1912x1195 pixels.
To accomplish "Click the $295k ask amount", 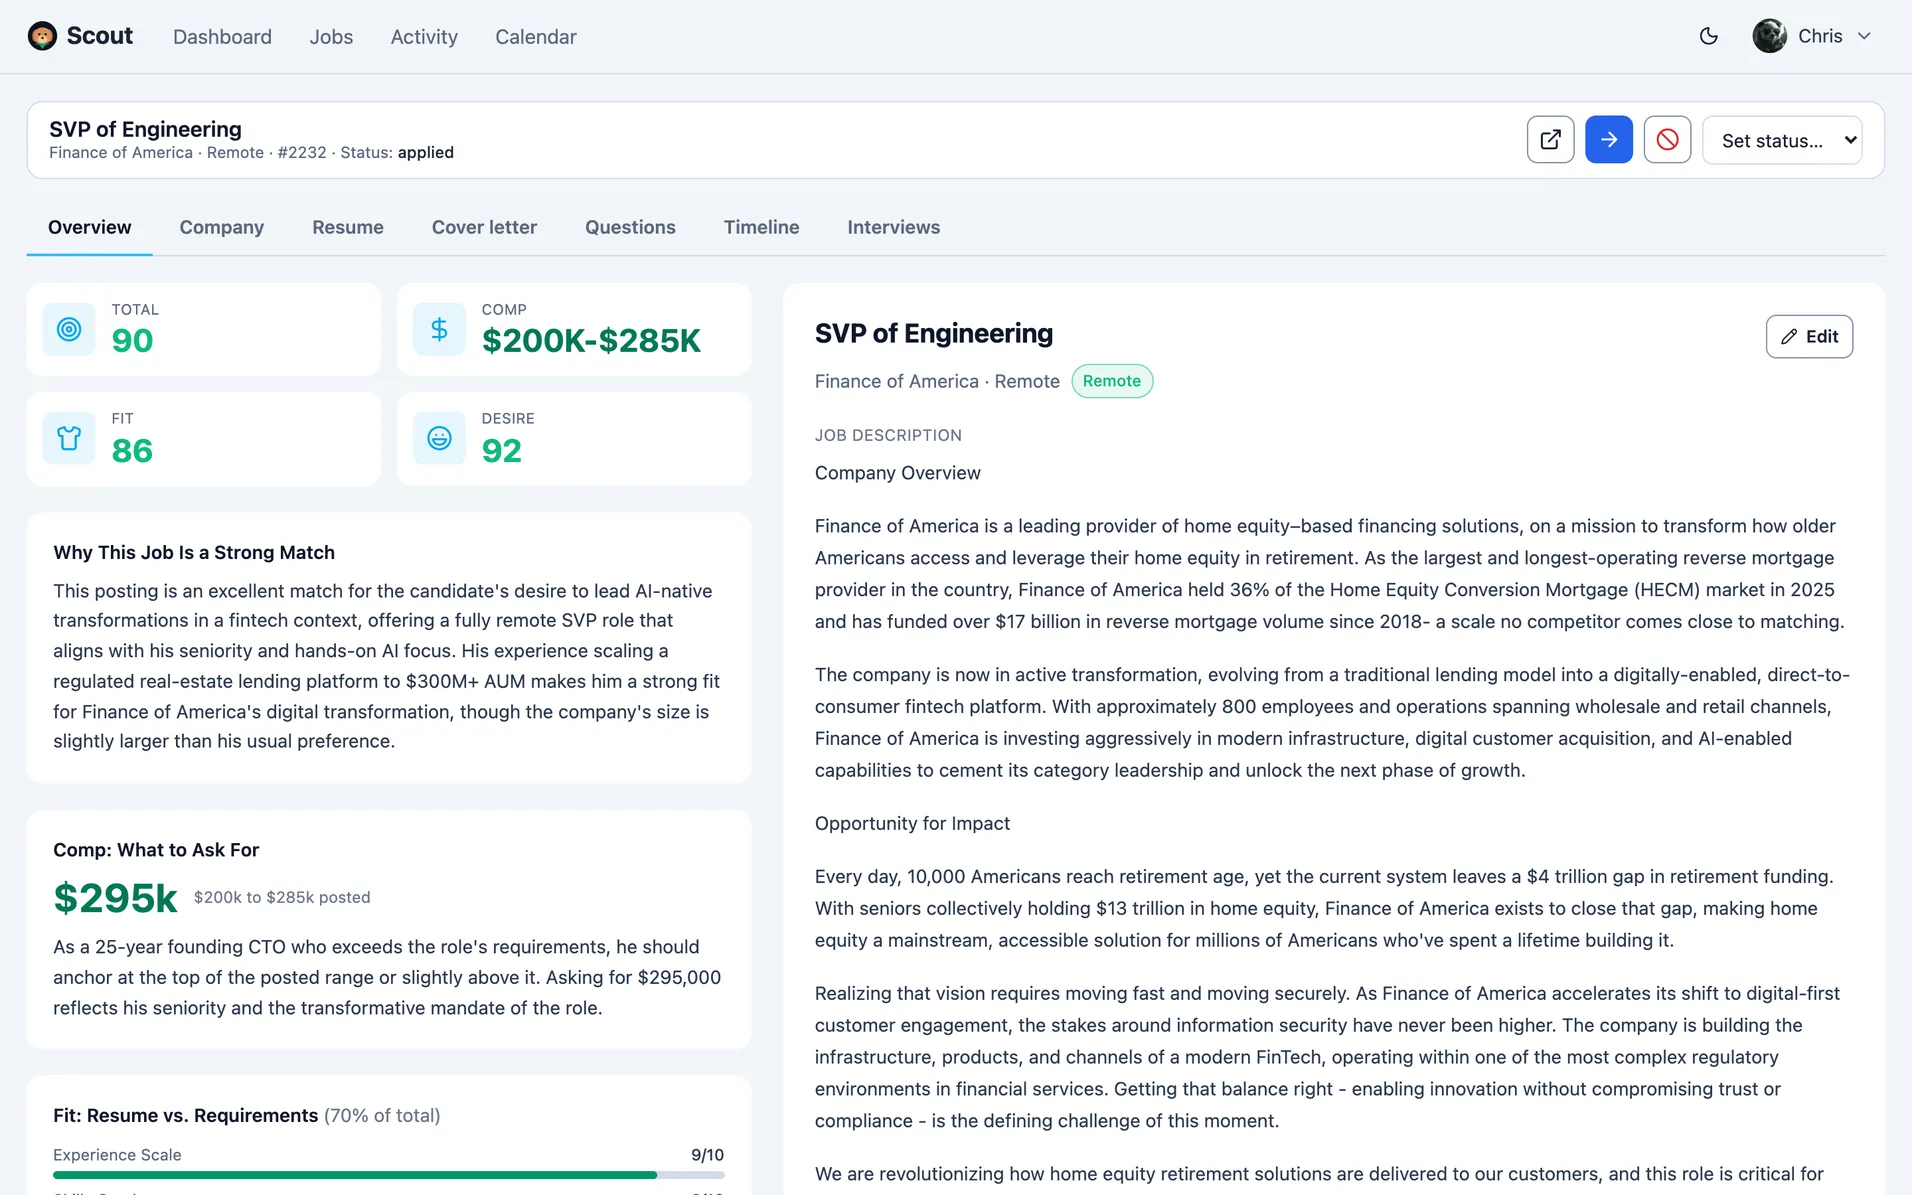I will click(x=115, y=898).
